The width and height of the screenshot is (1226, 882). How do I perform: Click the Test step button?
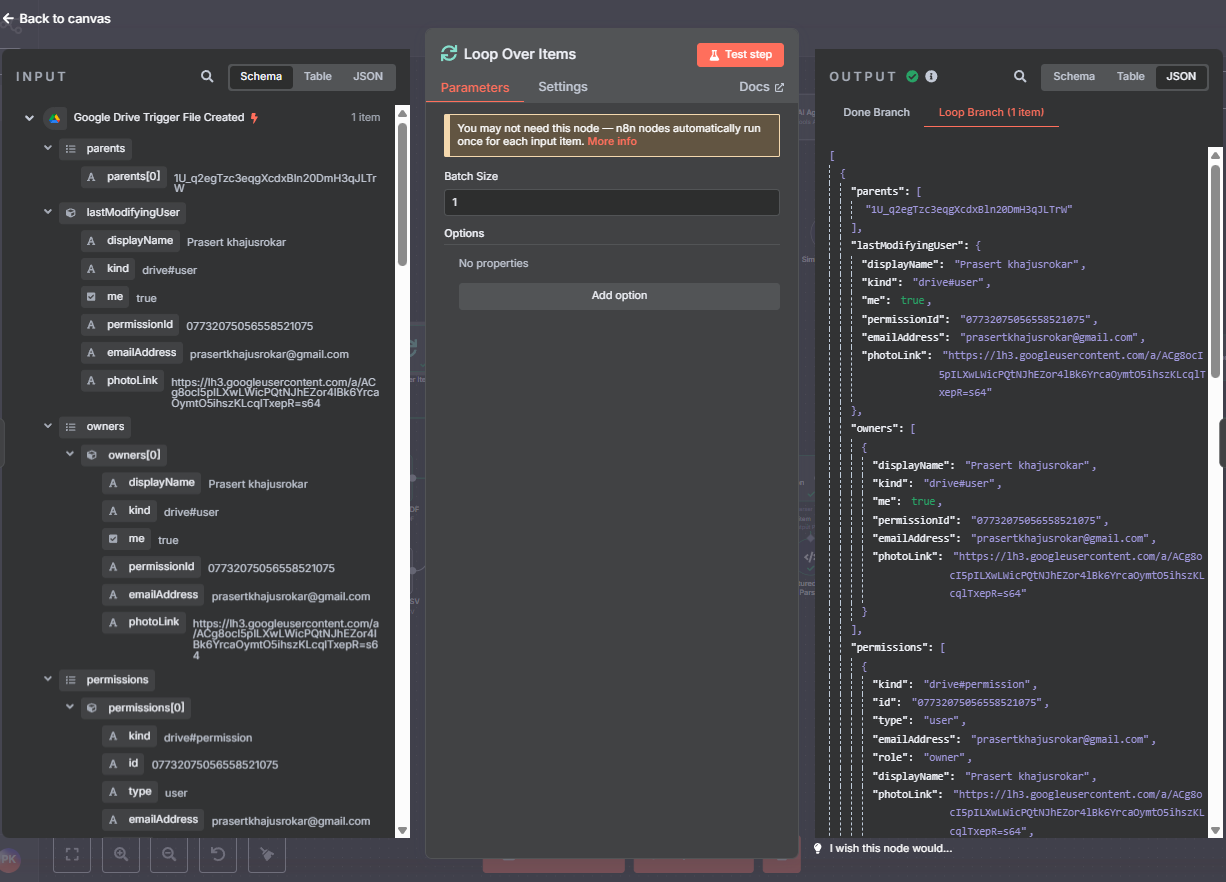740,55
